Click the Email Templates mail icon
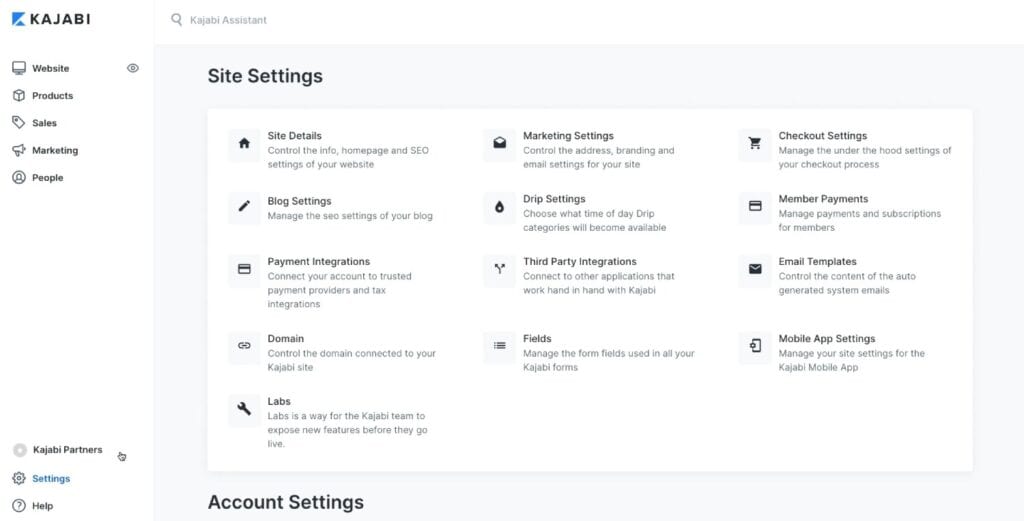This screenshot has height=521, width=1024. (x=755, y=269)
